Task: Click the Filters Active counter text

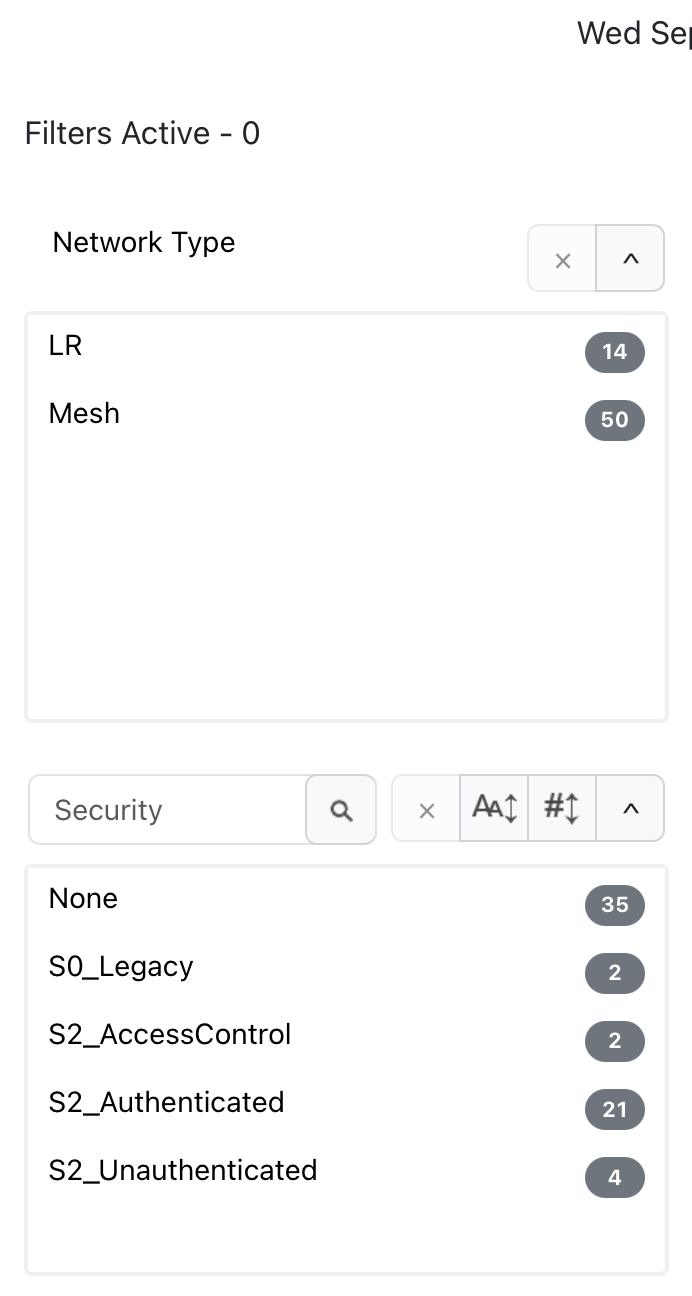Action: [142, 133]
